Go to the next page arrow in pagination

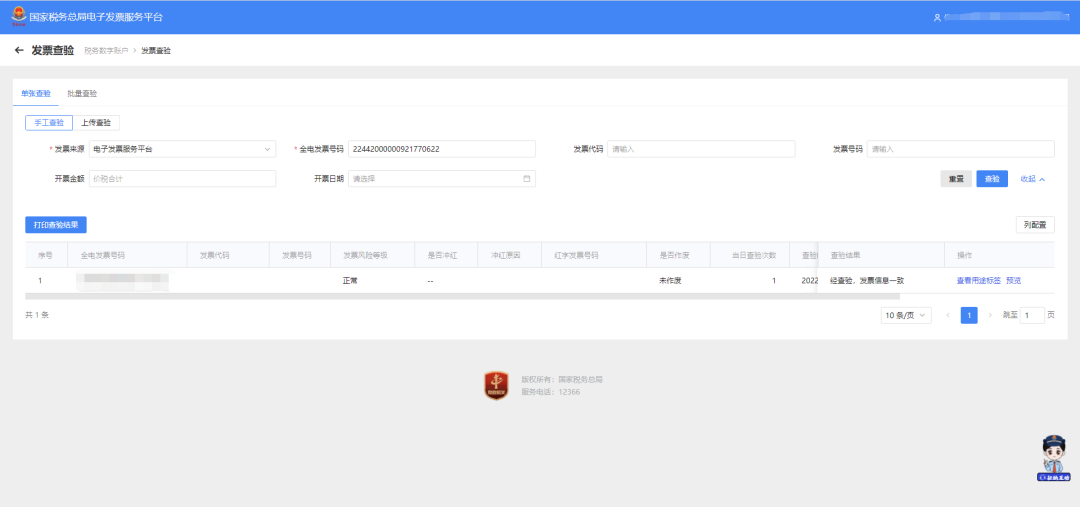pos(990,315)
